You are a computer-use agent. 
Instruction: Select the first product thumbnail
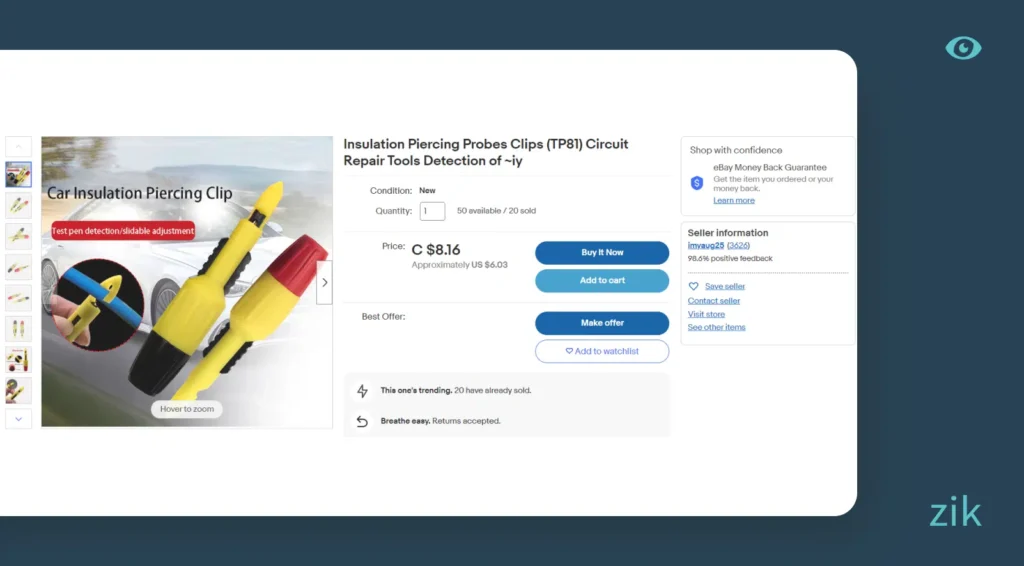click(x=19, y=175)
